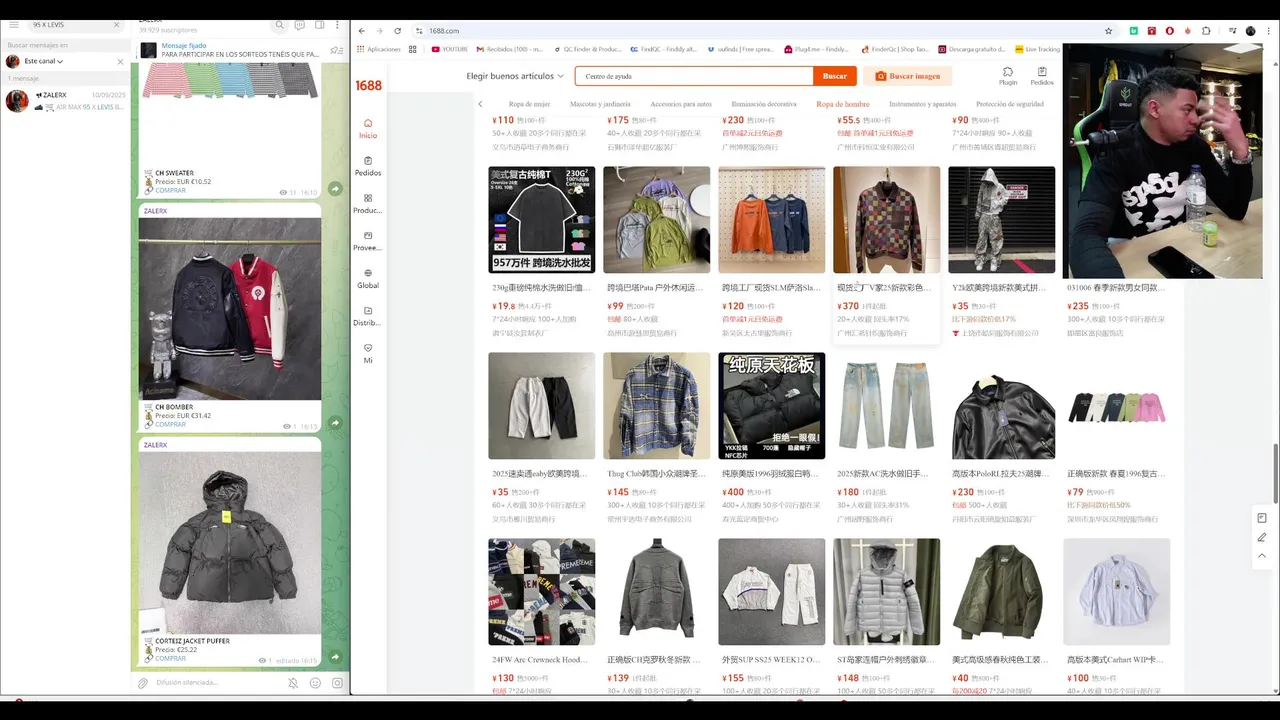Open Telegram channel more options menu

[x=339, y=25]
